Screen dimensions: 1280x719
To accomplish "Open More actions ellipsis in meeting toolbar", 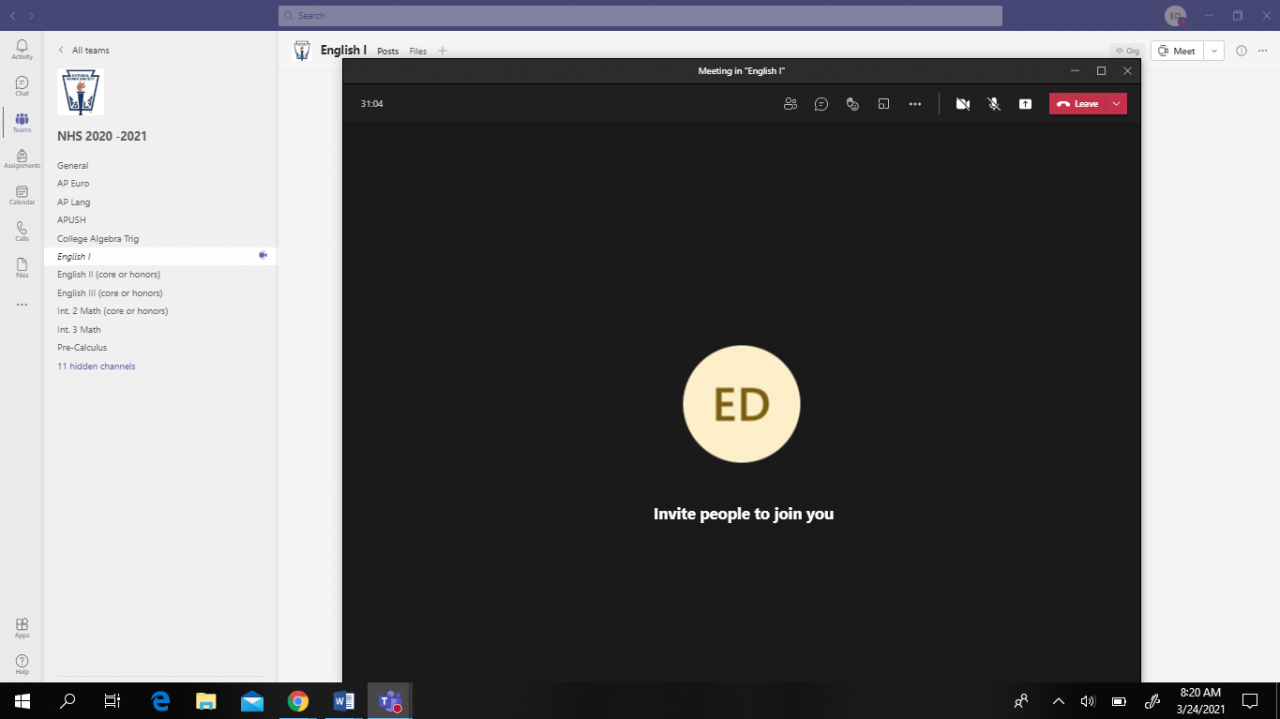I will (915, 104).
